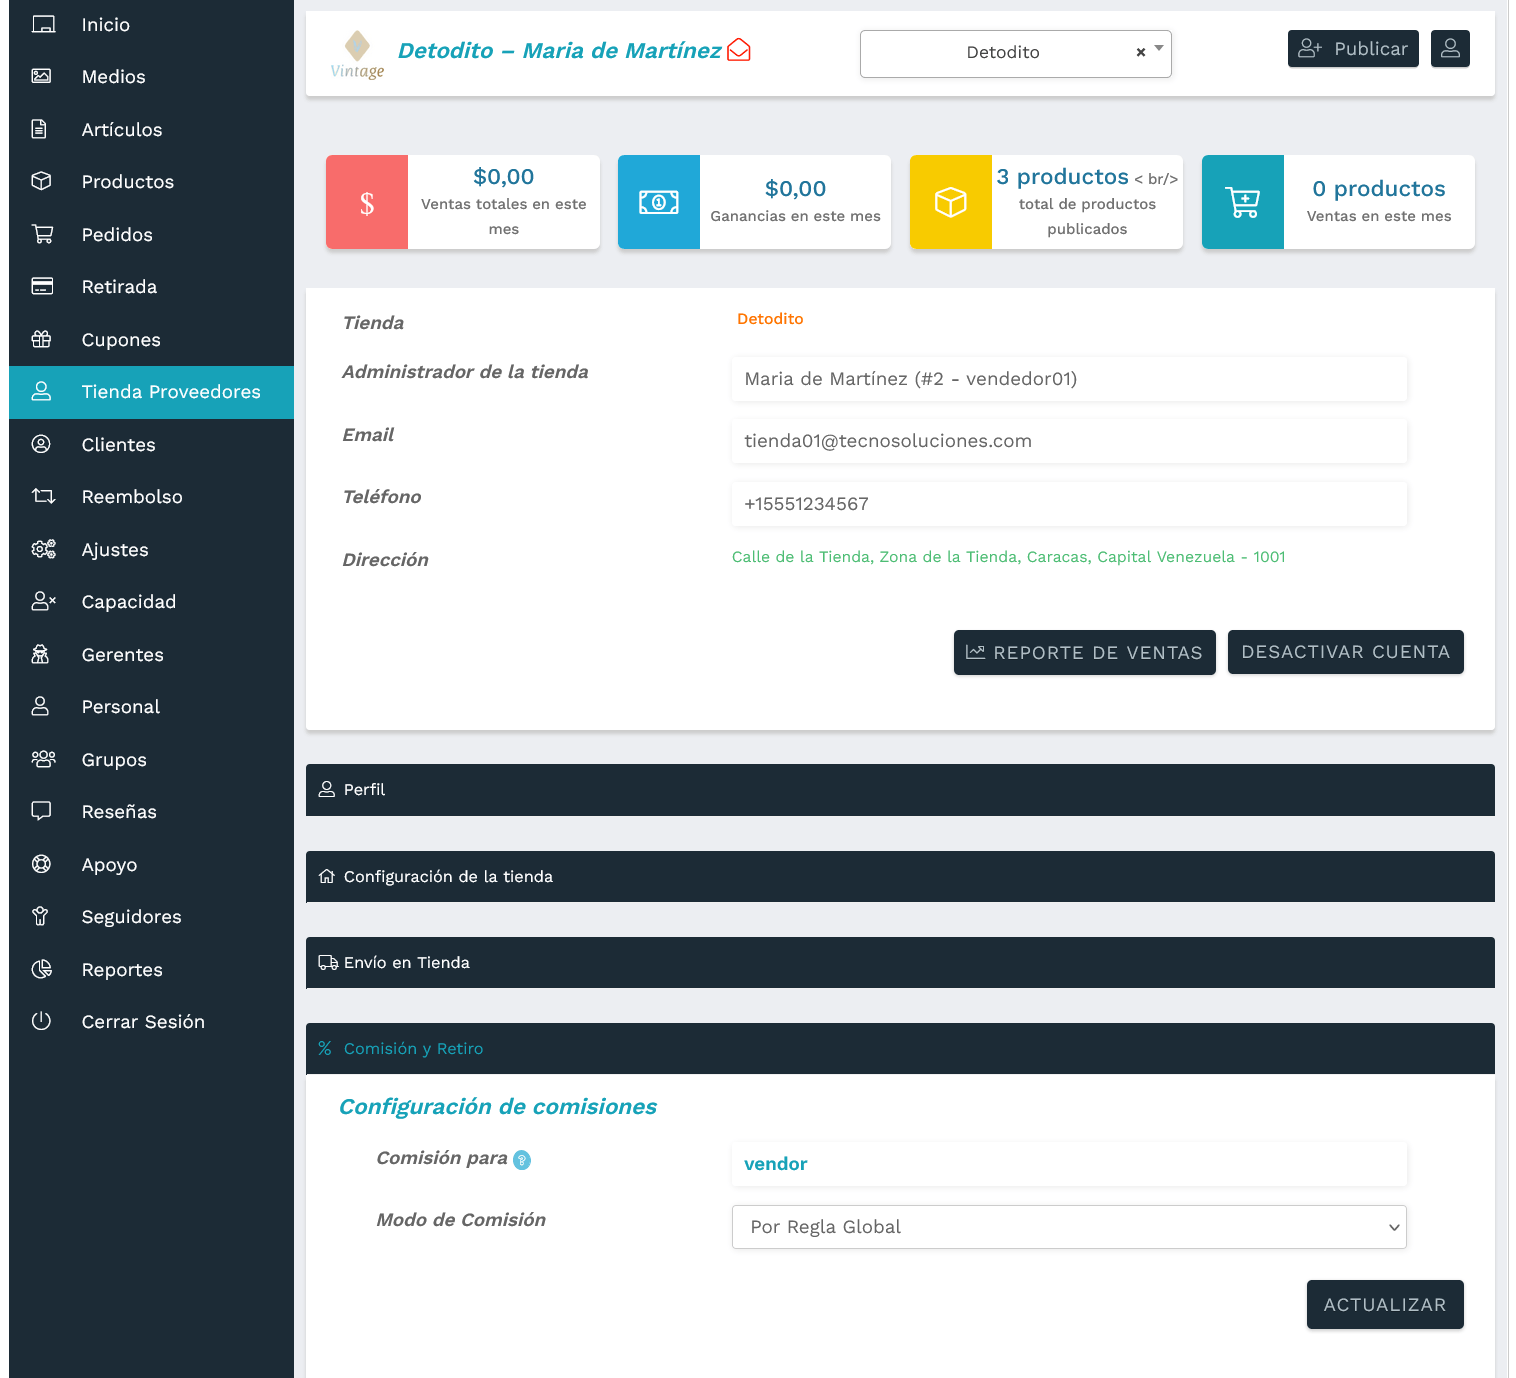The image size is (1516, 1378).
Task: Open the user profile icon at top right
Action: (x=1450, y=48)
